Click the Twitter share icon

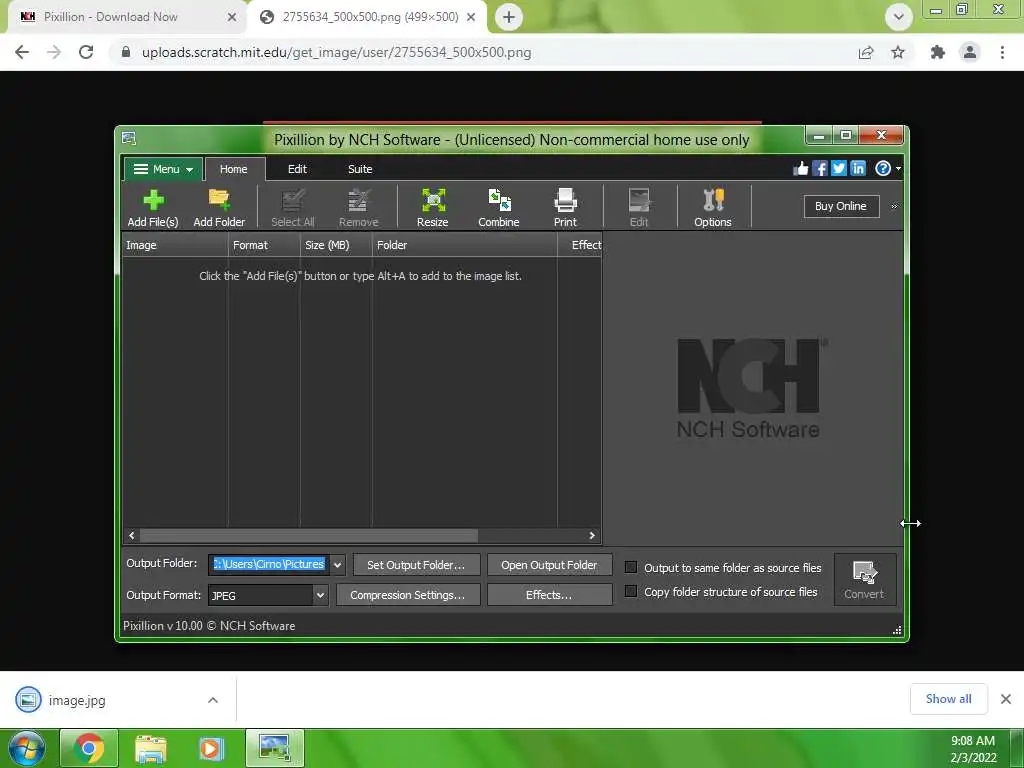pos(839,168)
